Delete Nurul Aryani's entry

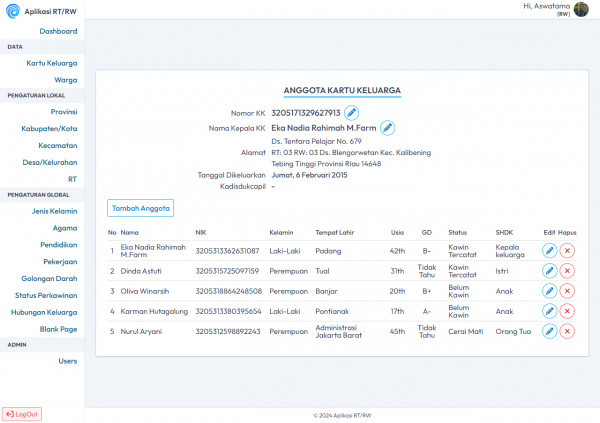[567, 331]
